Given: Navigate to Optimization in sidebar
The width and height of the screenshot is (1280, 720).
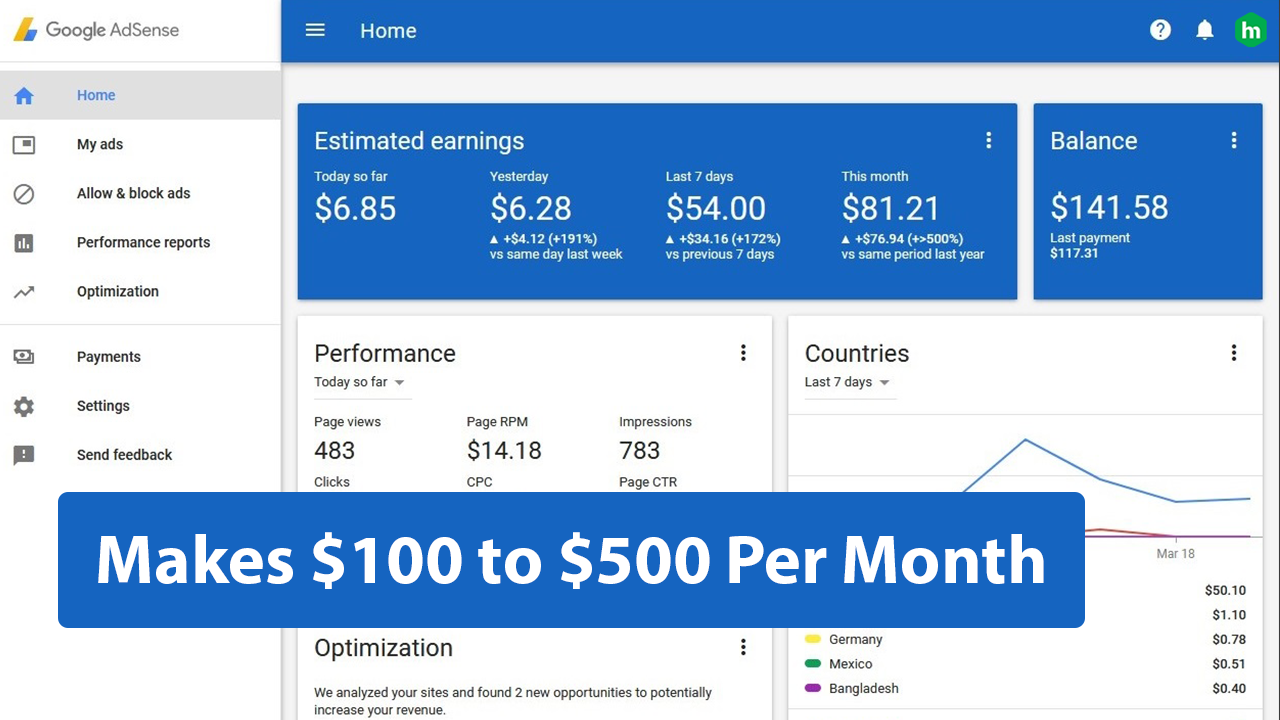Looking at the screenshot, I should (x=118, y=291).
